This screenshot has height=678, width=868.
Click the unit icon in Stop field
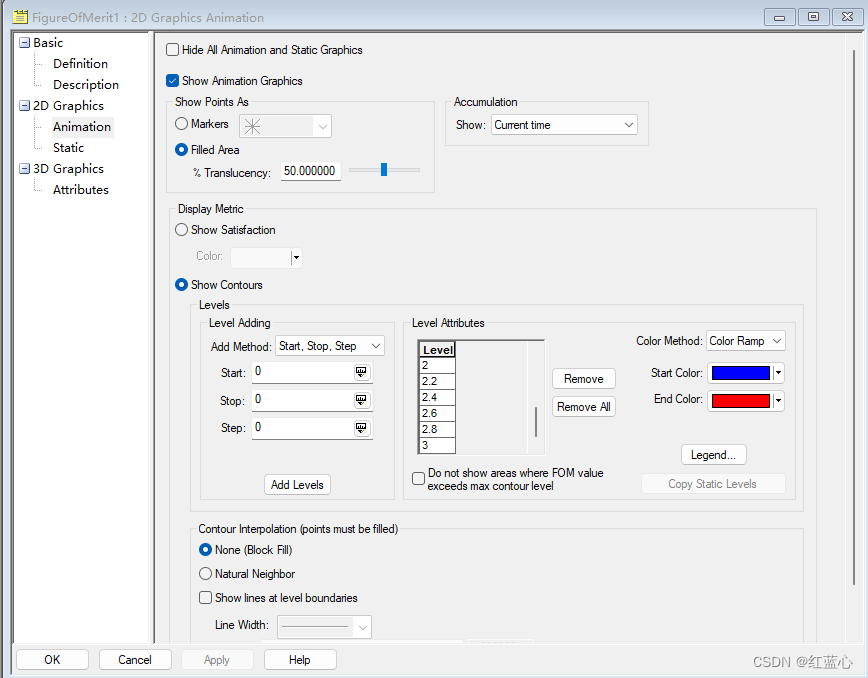(361, 400)
